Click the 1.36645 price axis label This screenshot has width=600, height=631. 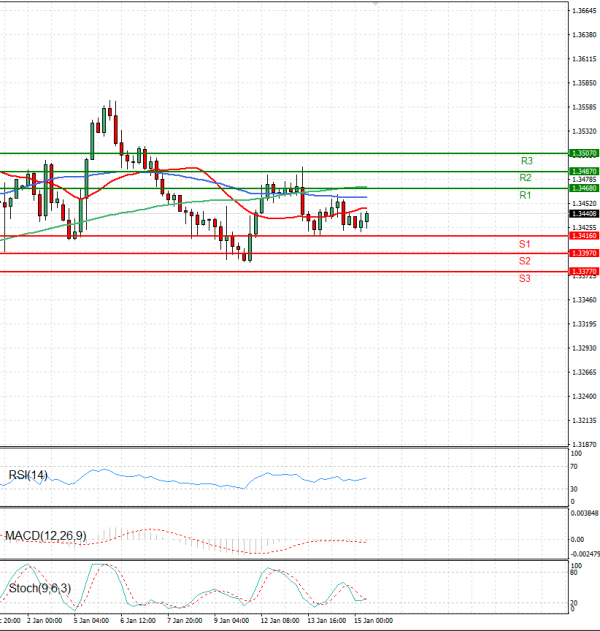(584, 11)
